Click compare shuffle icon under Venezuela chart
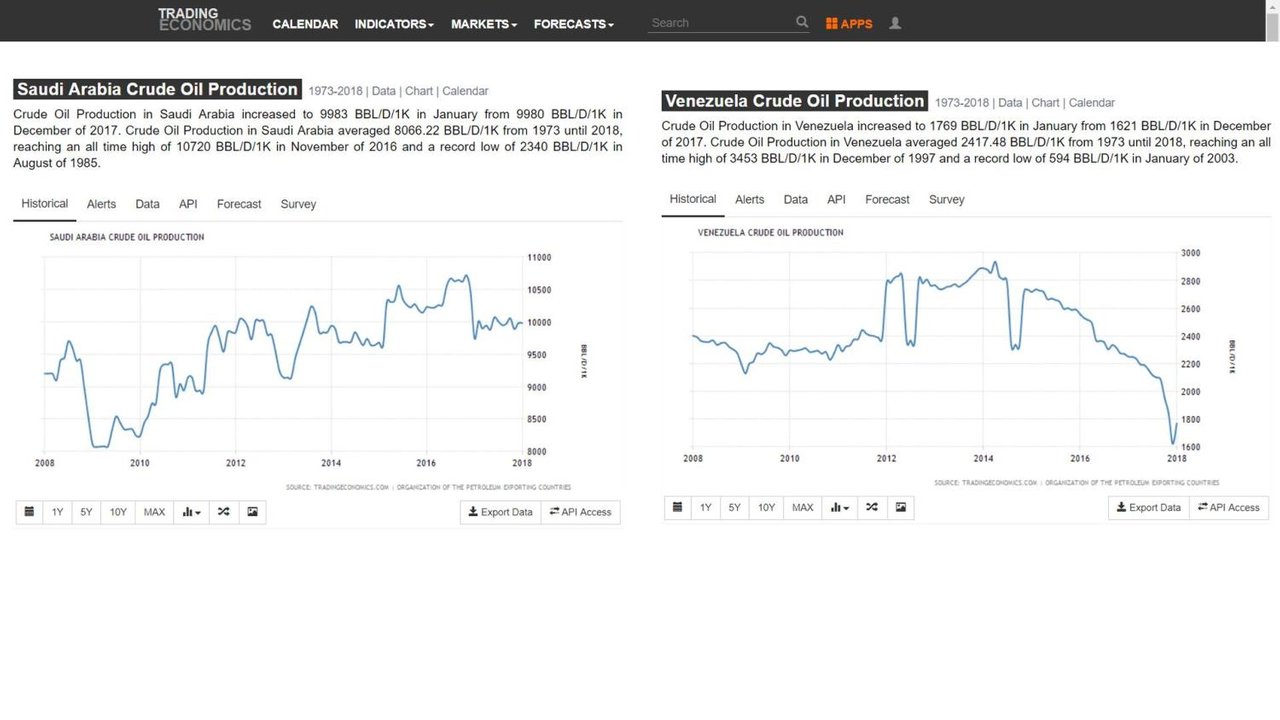The image size is (1280, 720). [x=872, y=508]
